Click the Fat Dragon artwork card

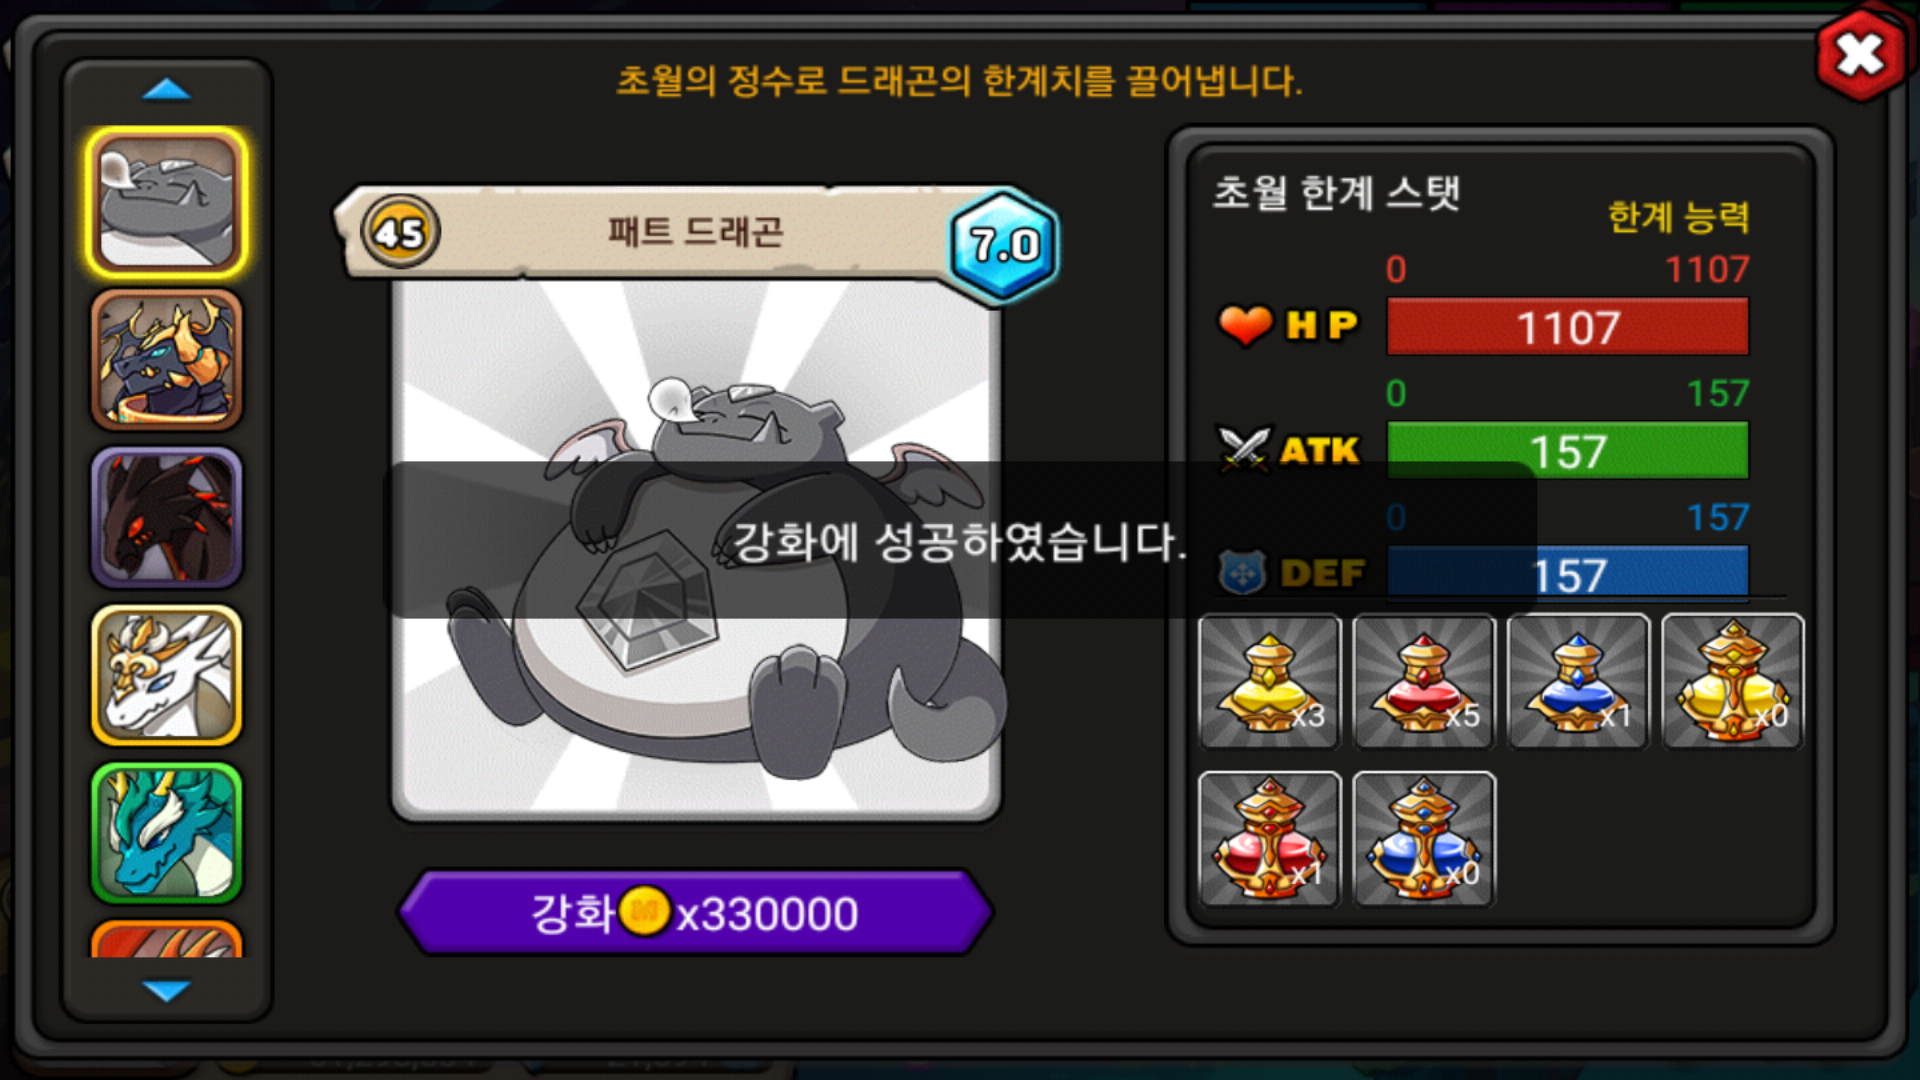click(696, 550)
